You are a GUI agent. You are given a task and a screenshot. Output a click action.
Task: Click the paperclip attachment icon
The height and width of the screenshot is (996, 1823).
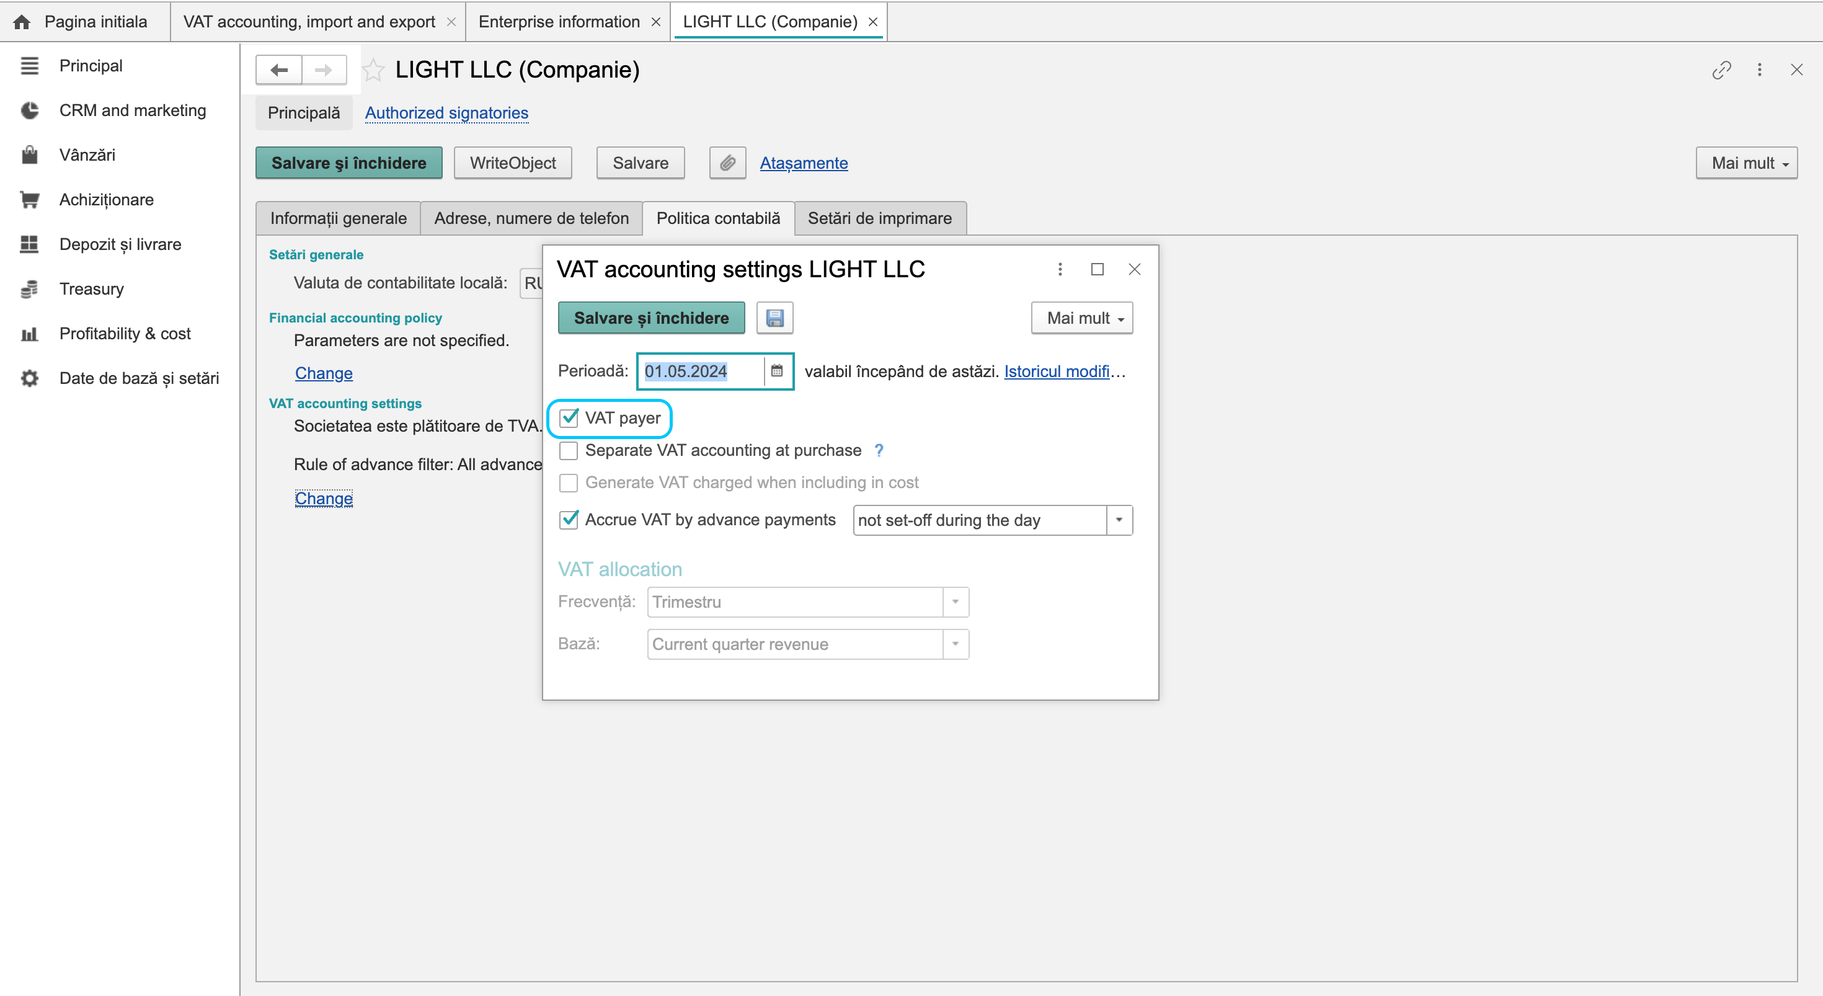click(x=728, y=163)
